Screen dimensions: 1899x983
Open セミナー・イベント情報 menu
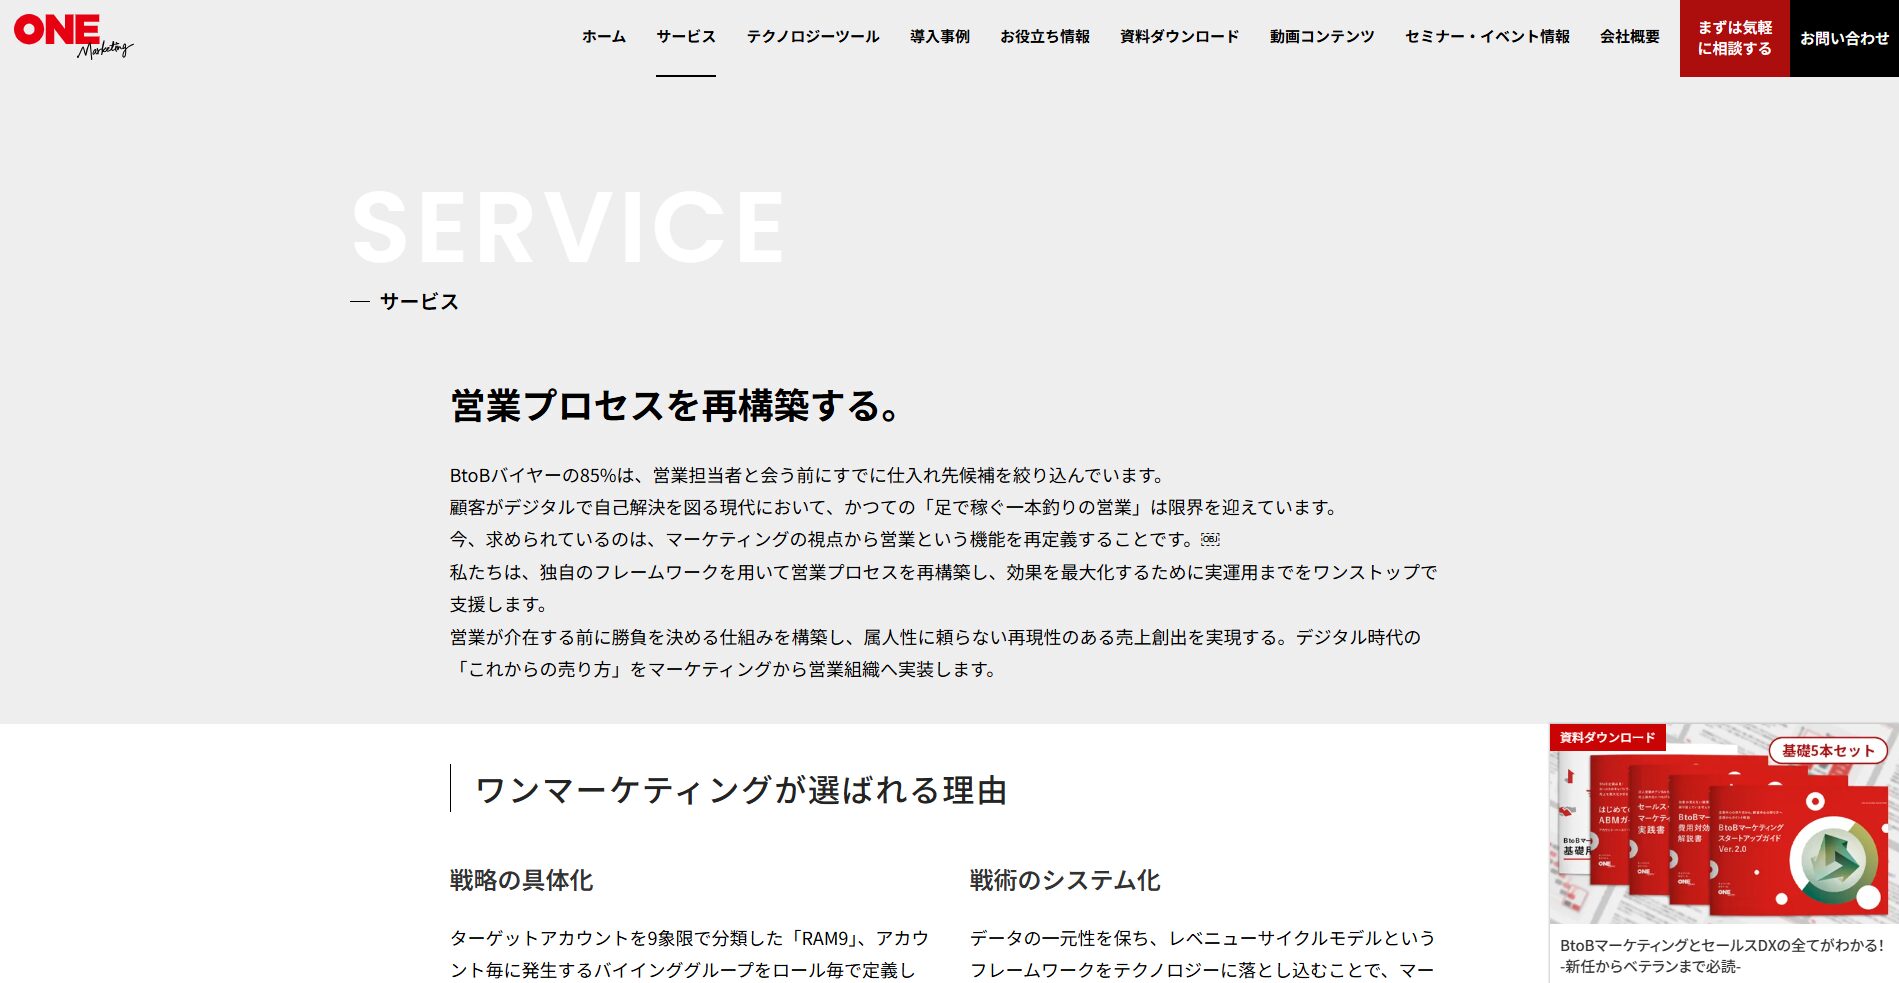tap(1487, 37)
